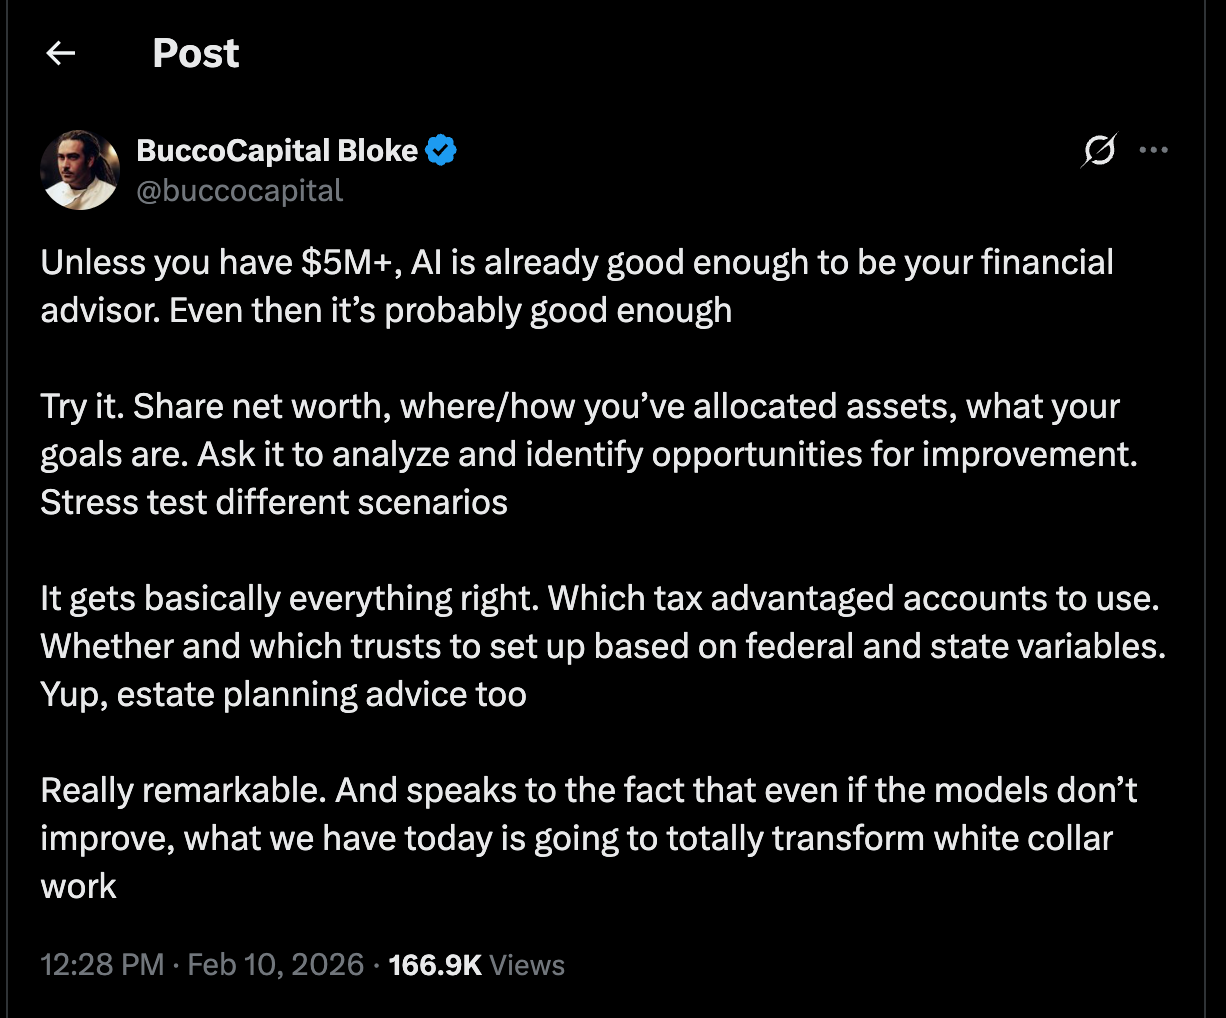Open the @buccocapital handle link

239,190
